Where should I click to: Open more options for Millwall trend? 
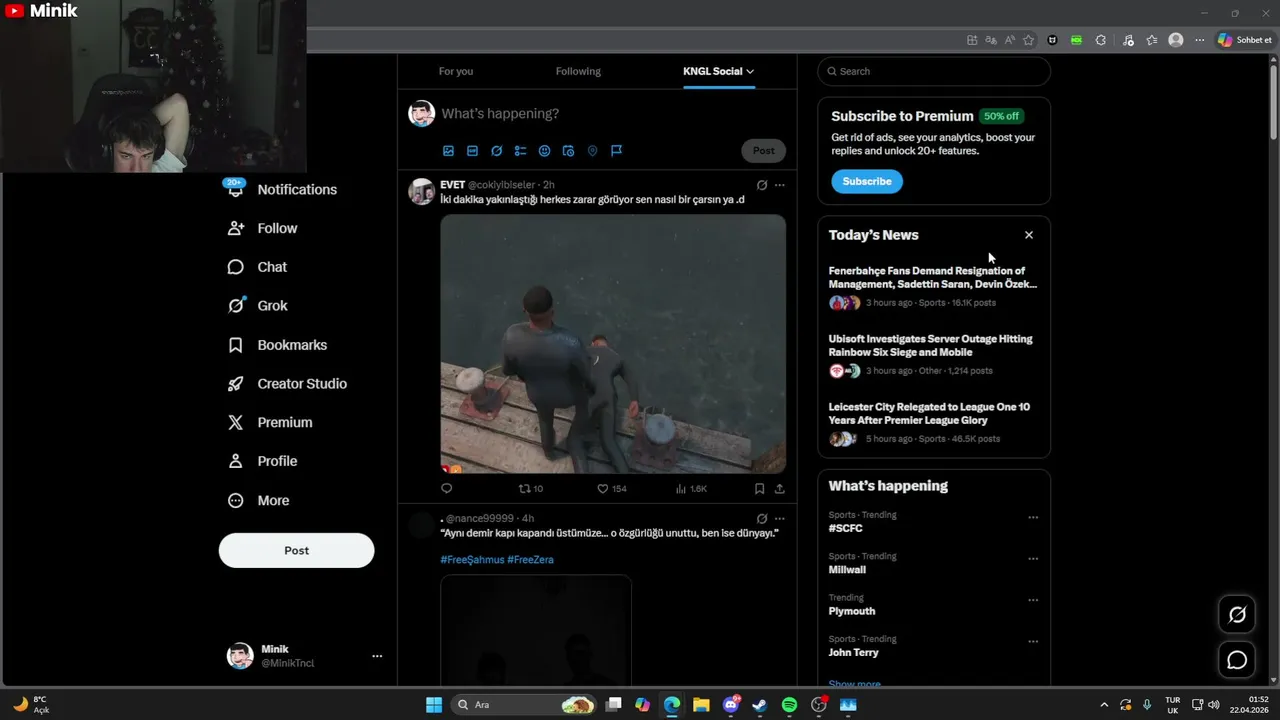(1033, 559)
